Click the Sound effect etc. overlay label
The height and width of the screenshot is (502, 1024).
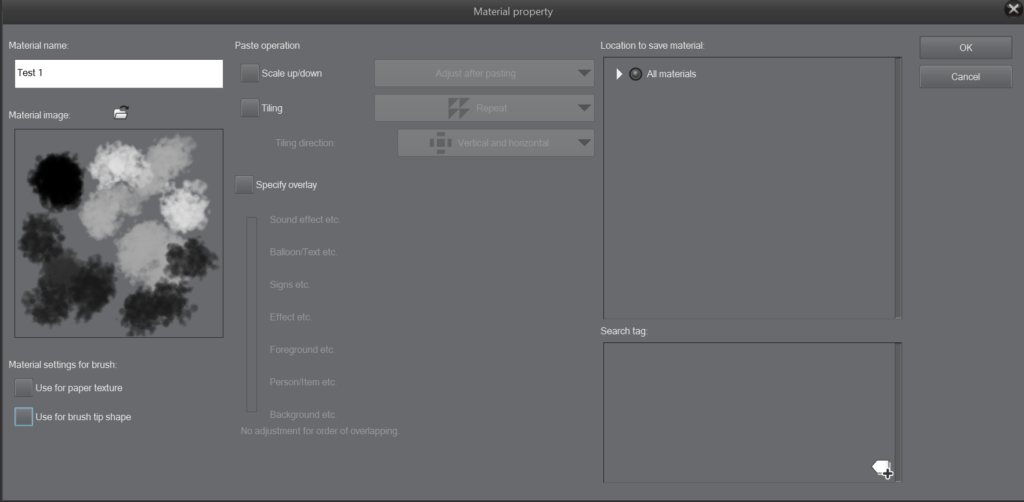pos(305,219)
